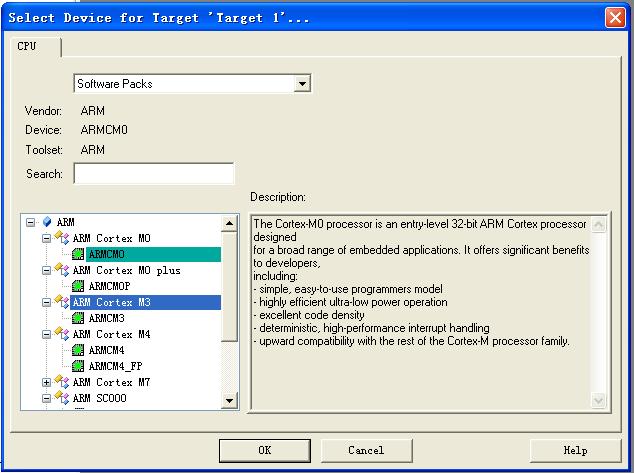Click the Toolset label text
Screen dimensions: 634x473
44,150
